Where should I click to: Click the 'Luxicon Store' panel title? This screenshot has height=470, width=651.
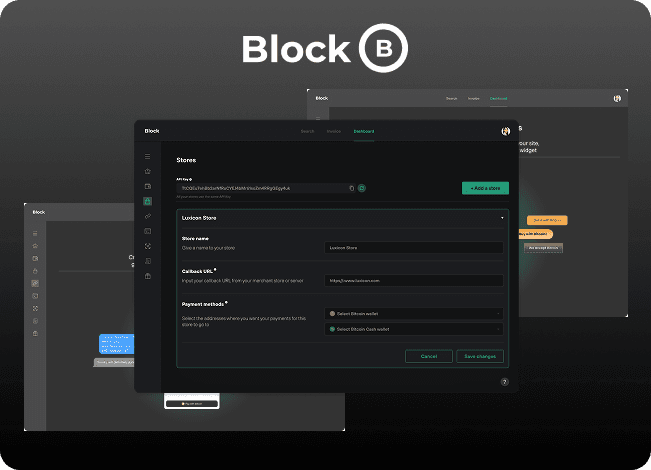click(x=199, y=218)
